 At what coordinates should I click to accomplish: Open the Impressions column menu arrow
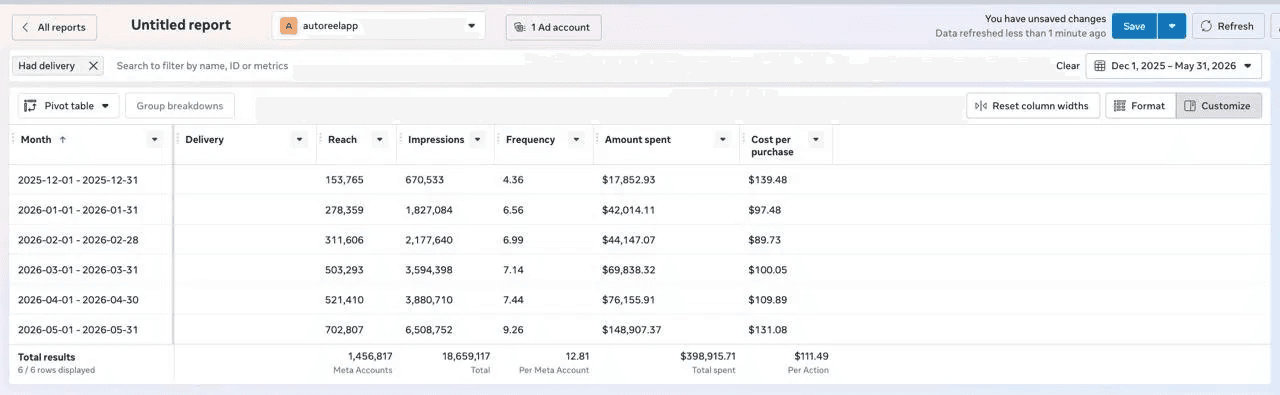pyautogui.click(x=477, y=140)
